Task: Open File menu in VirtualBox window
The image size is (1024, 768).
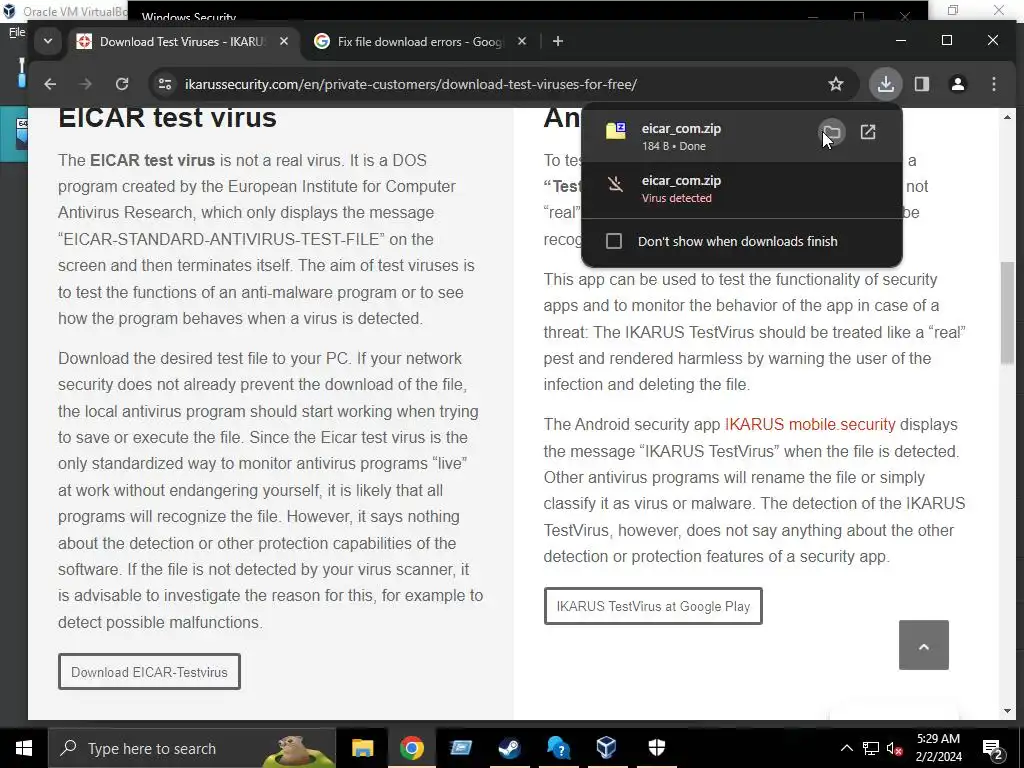Action: 17,32
